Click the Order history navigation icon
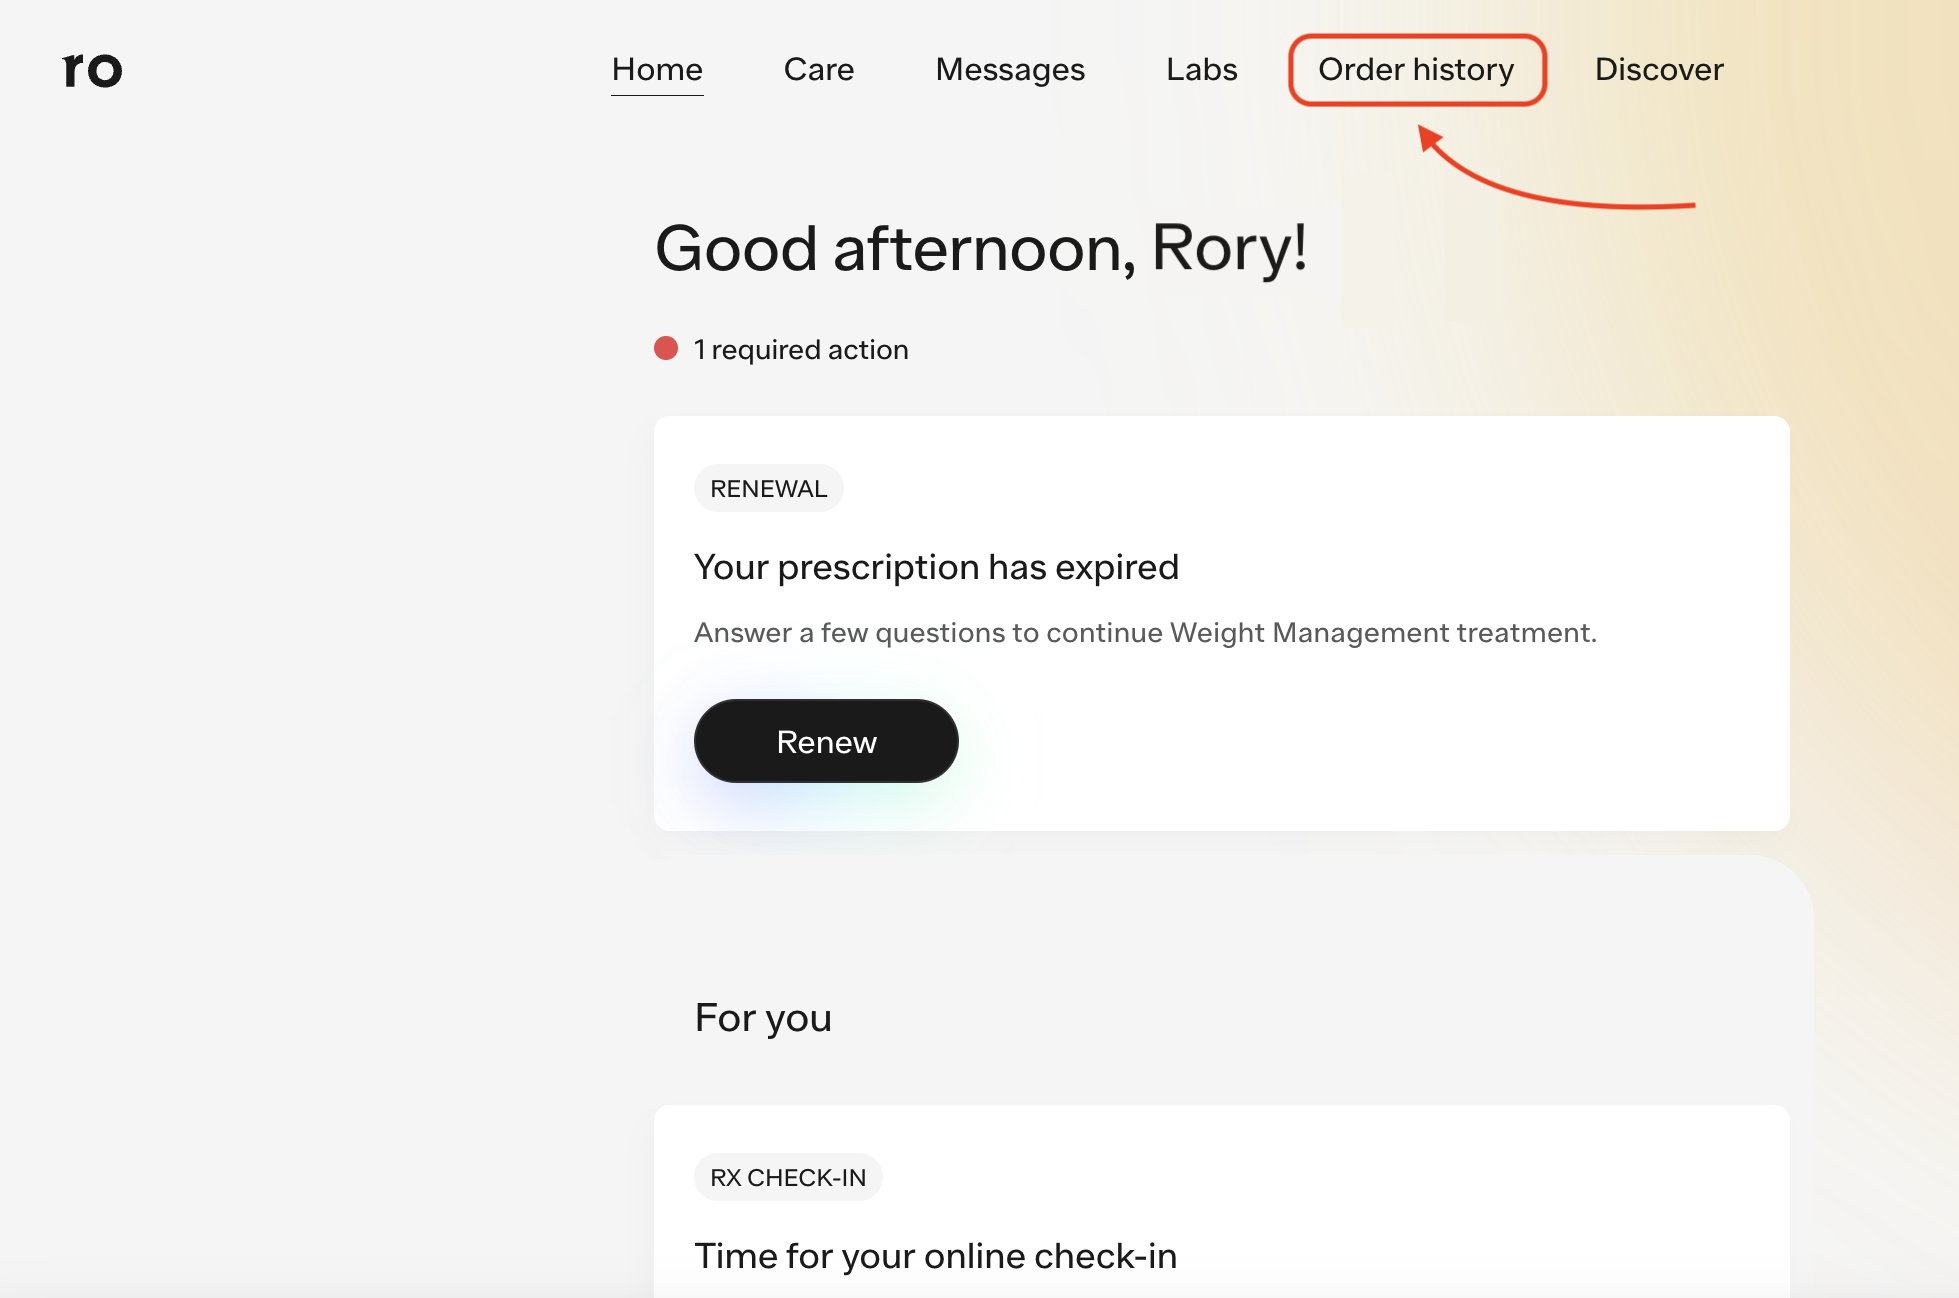This screenshot has height=1298, width=1959. tap(1415, 68)
